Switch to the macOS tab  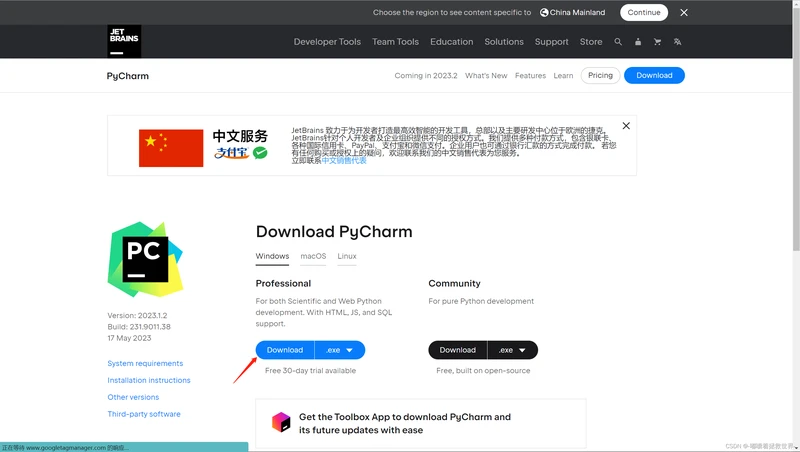pos(313,256)
